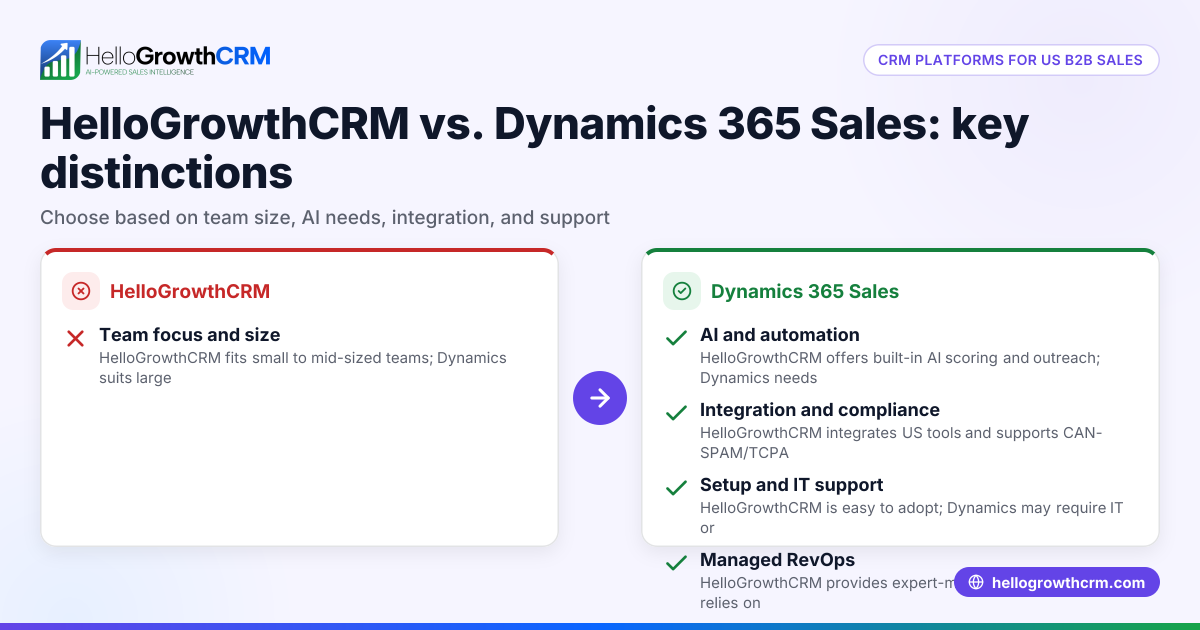Click the CRM Platforms for US B2B Sales tag
The height and width of the screenshot is (630, 1200).
(x=1010, y=60)
